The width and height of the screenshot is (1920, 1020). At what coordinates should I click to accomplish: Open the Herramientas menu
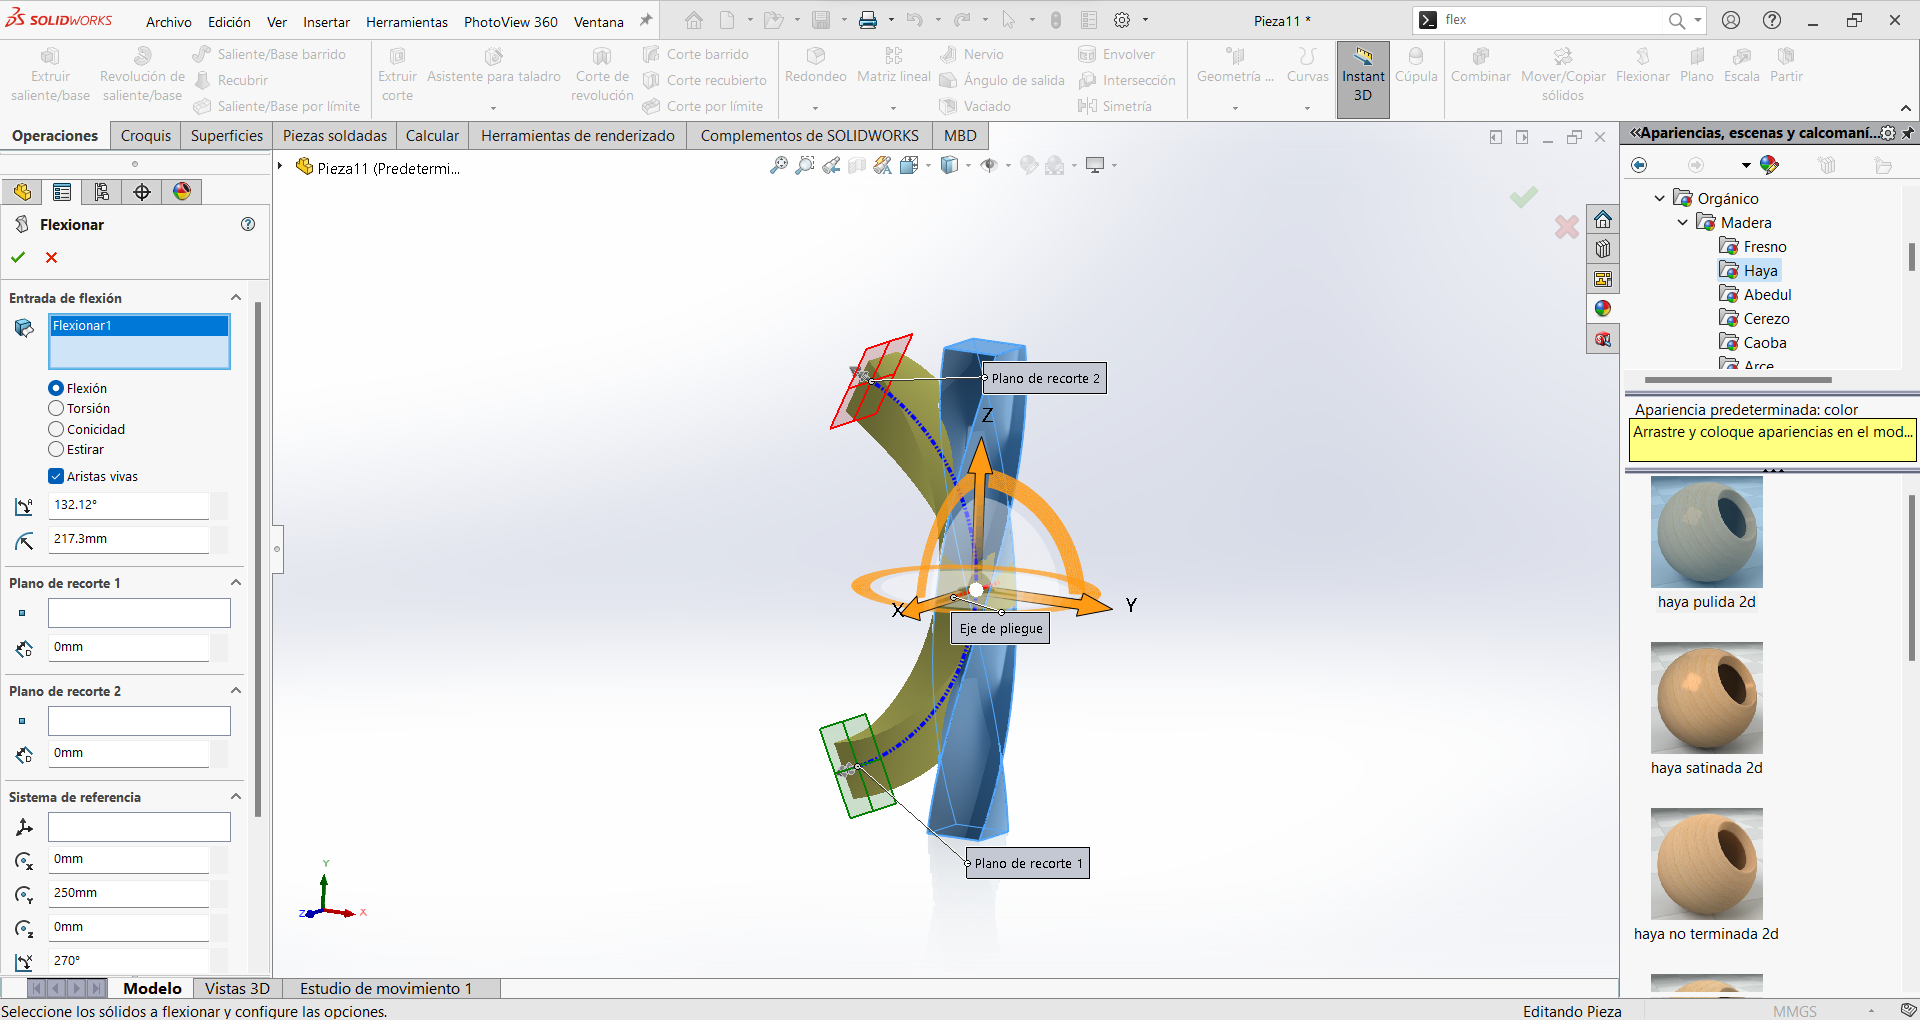click(x=406, y=22)
